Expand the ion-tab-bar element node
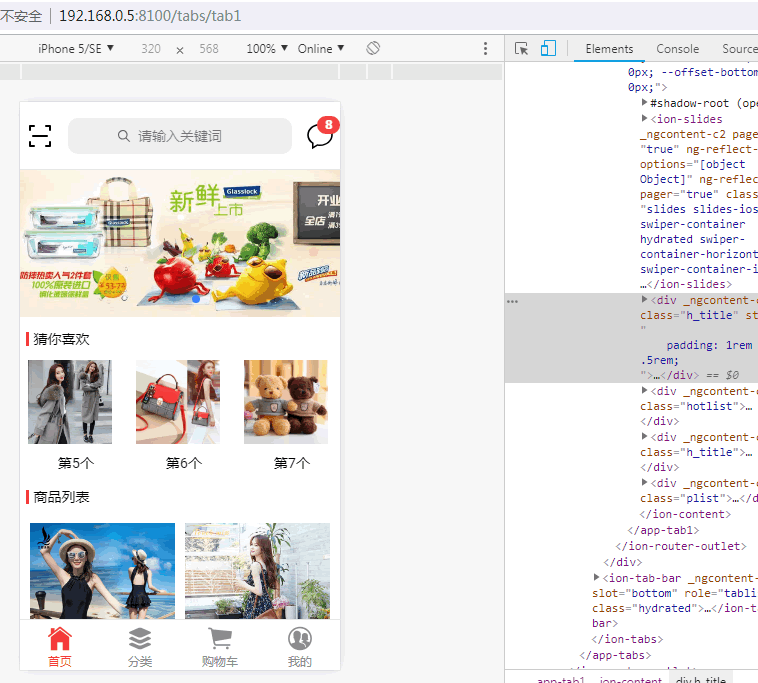The width and height of the screenshot is (758, 683). click(x=596, y=577)
